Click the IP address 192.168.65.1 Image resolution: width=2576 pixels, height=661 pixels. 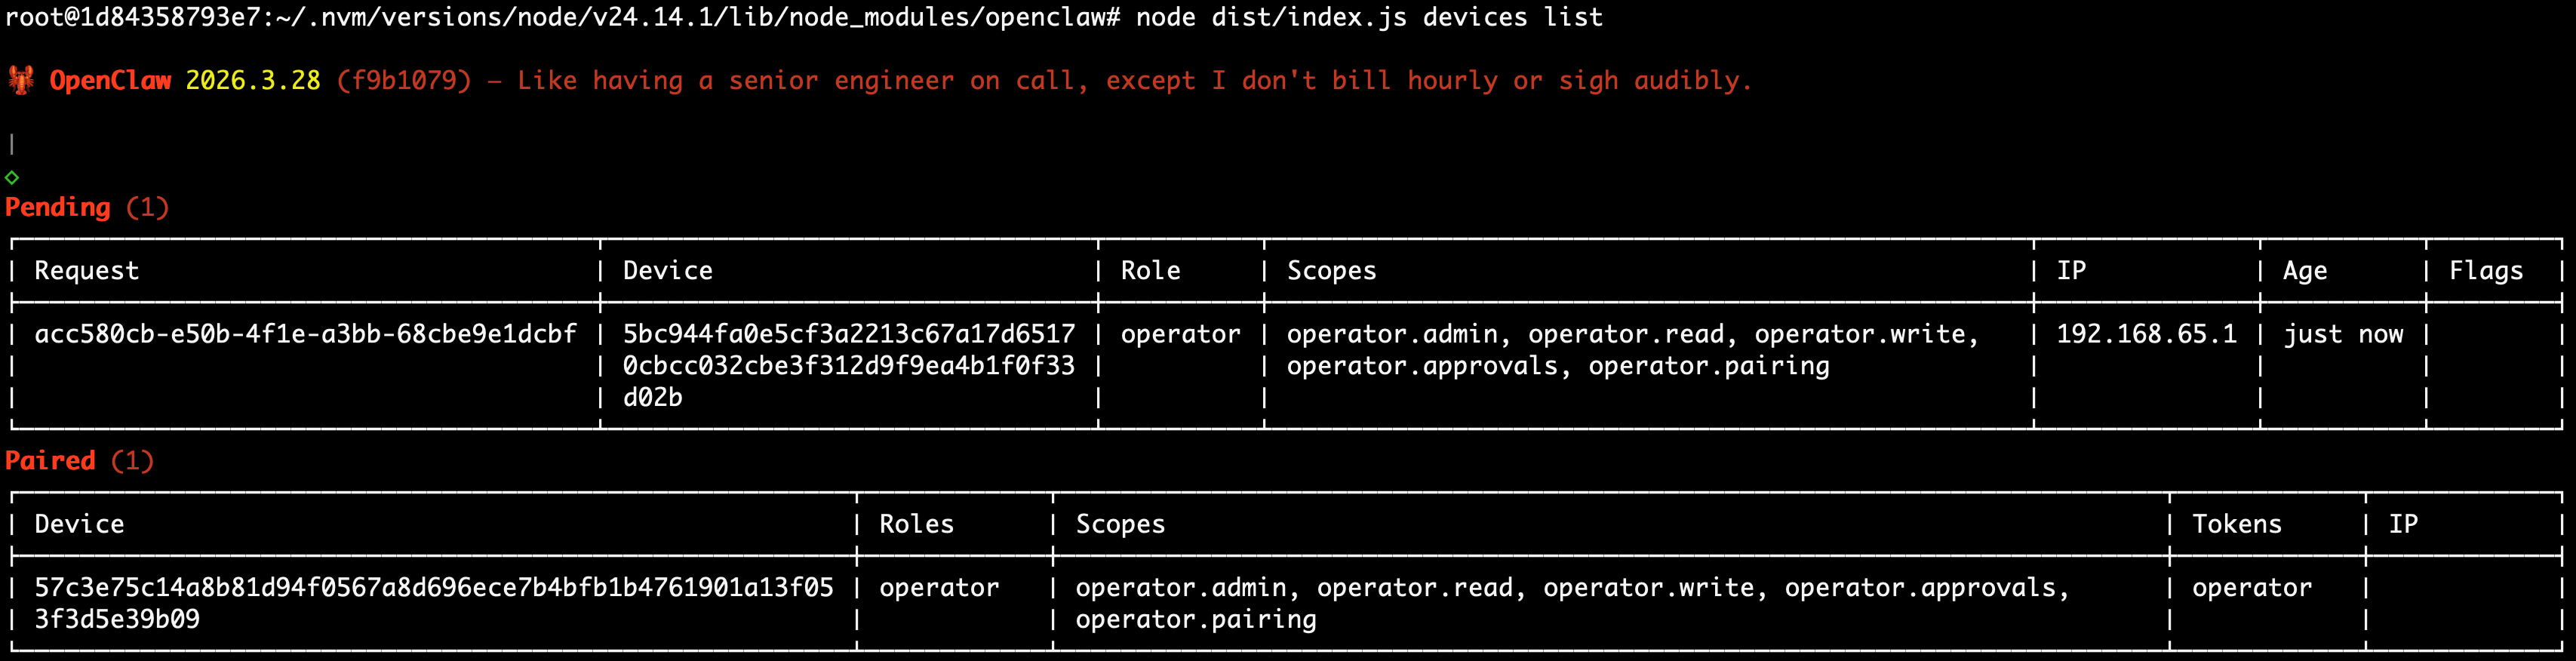[x=2146, y=334]
